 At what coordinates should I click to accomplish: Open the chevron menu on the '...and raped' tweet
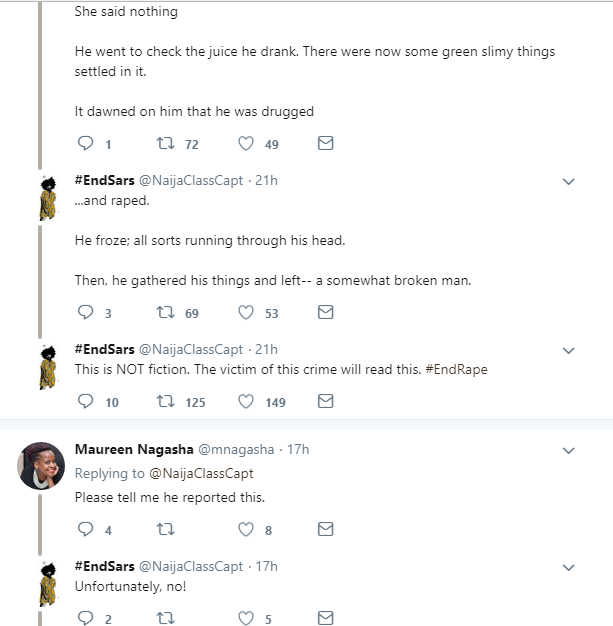point(569,182)
